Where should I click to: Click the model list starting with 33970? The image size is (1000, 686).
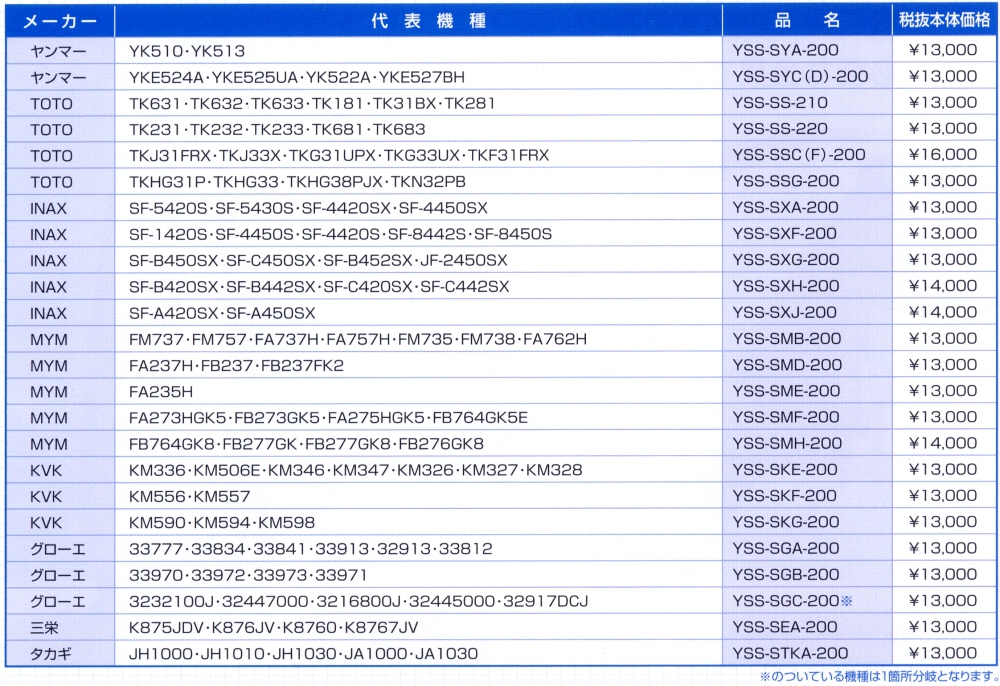click(248, 576)
